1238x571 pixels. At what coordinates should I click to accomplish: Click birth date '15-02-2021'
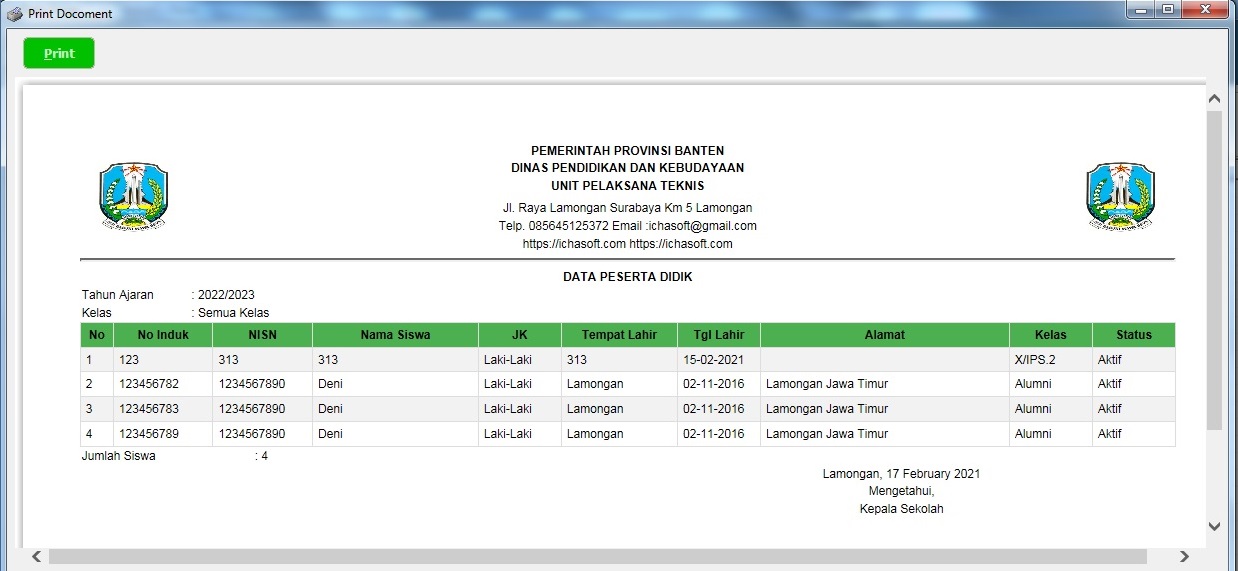click(x=714, y=359)
